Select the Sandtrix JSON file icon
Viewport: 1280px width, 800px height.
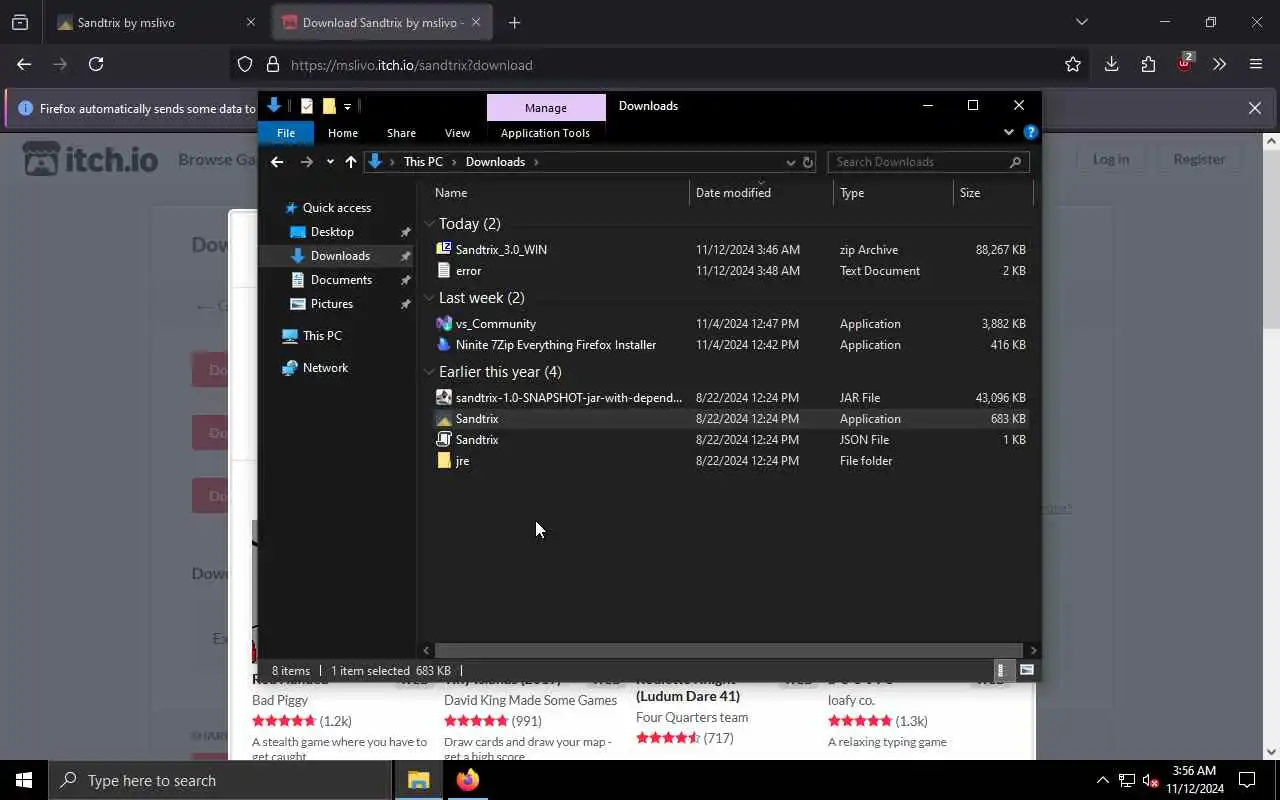click(x=444, y=439)
